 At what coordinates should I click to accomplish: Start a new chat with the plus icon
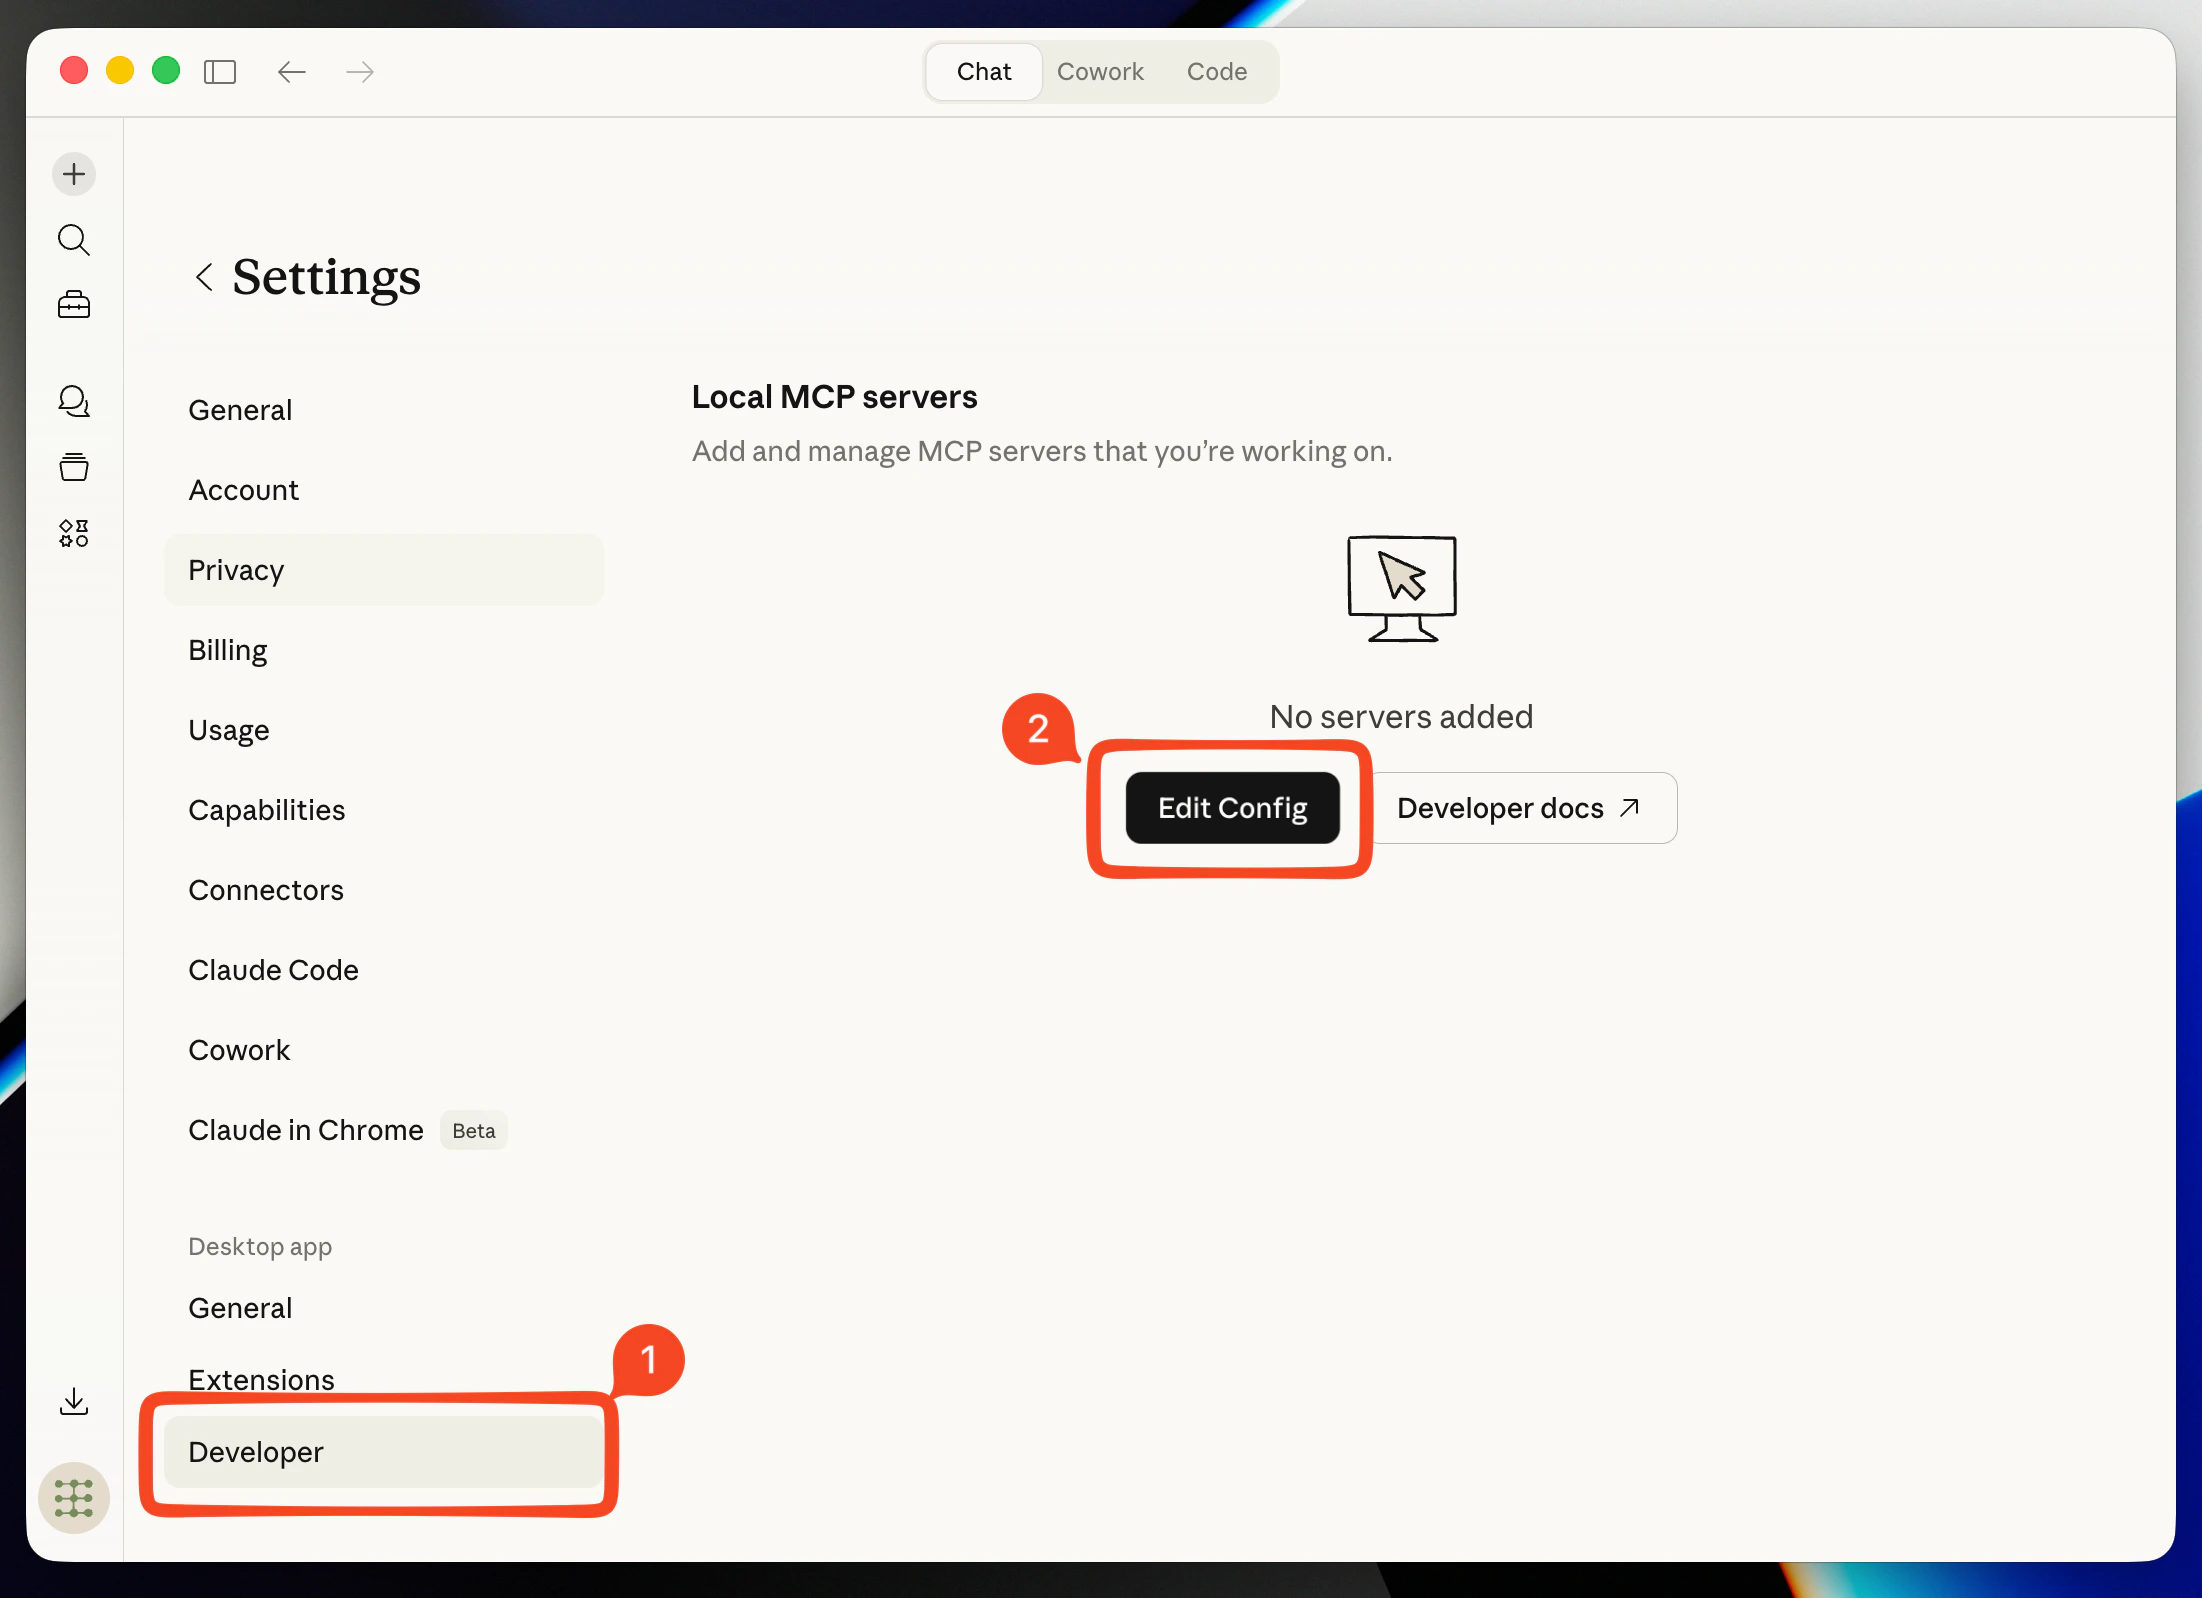(73, 174)
